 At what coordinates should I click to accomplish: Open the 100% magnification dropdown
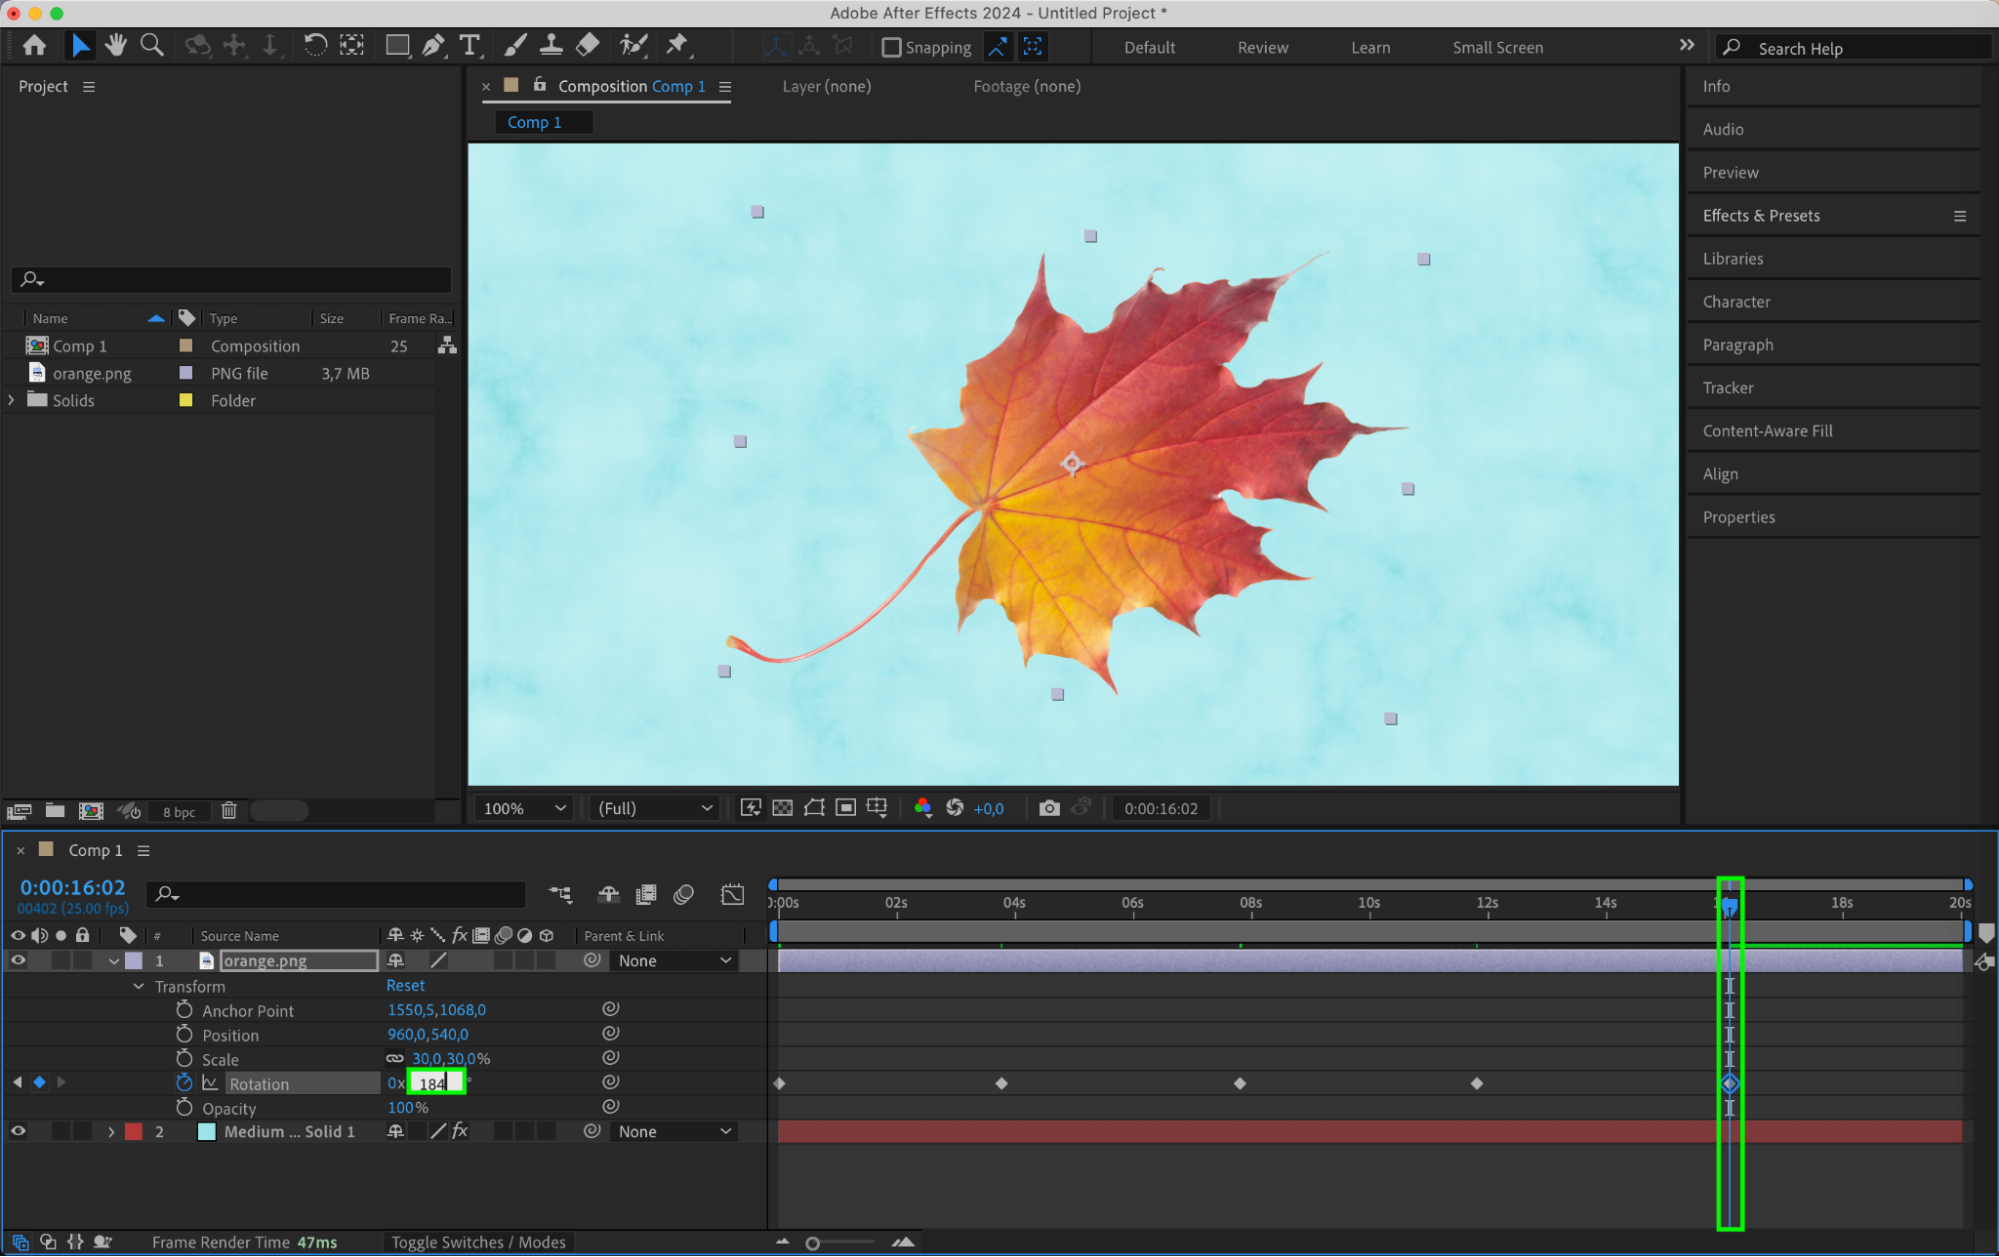(524, 808)
